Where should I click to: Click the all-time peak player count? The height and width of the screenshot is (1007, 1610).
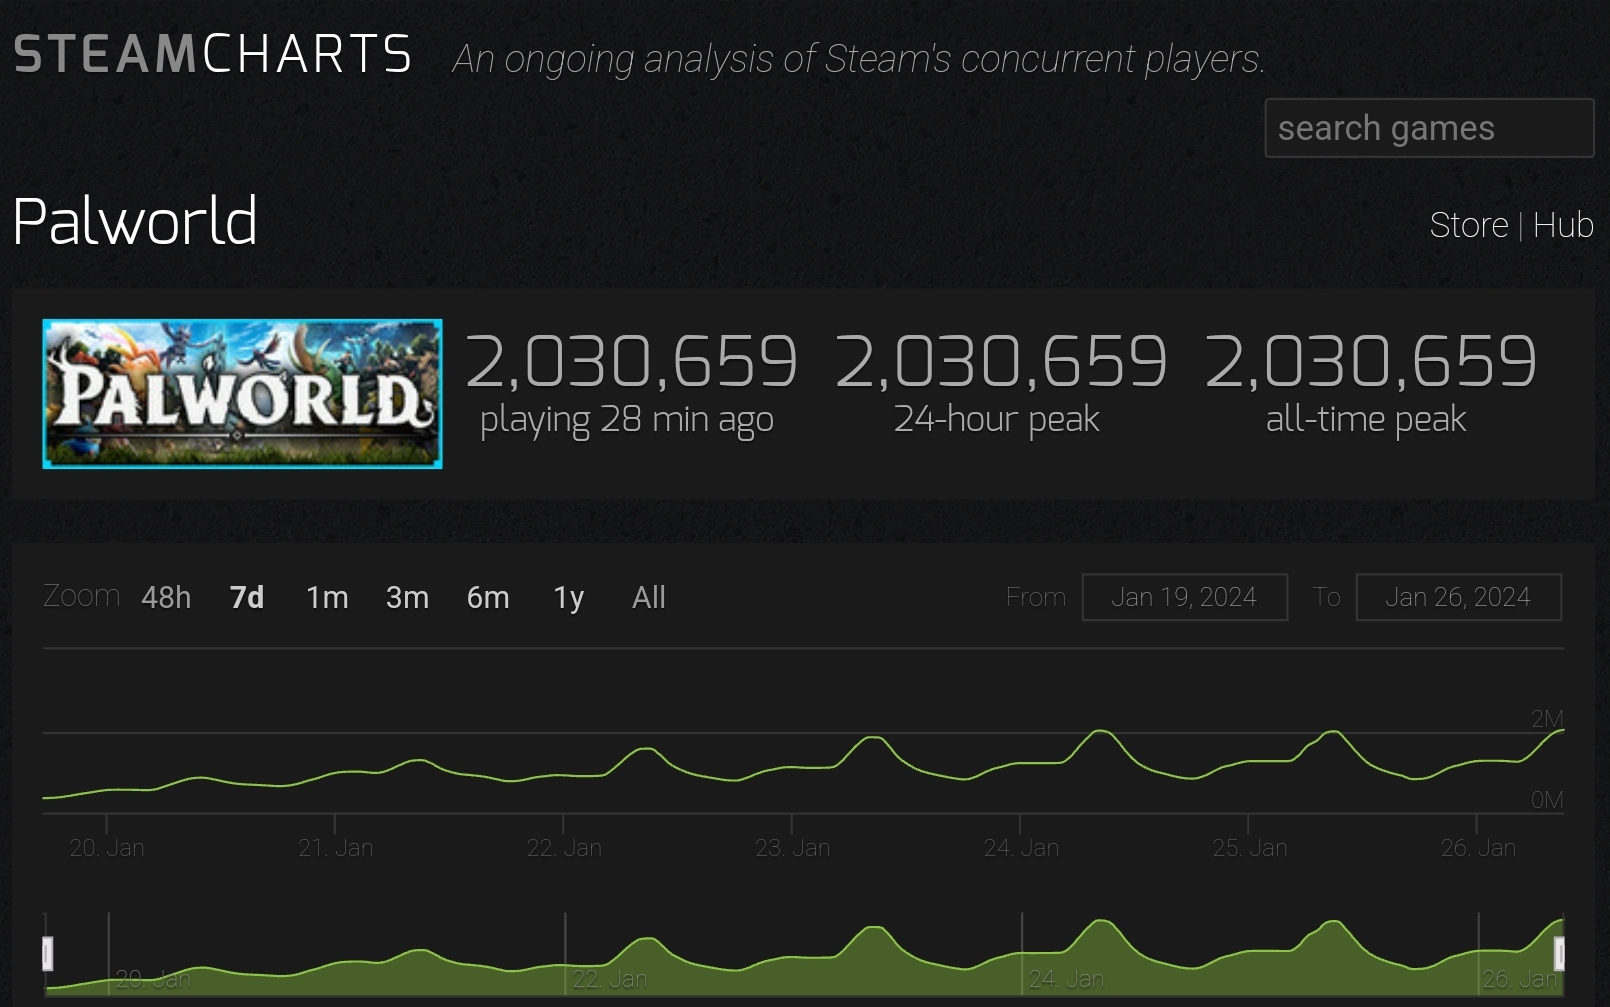(x=1370, y=361)
